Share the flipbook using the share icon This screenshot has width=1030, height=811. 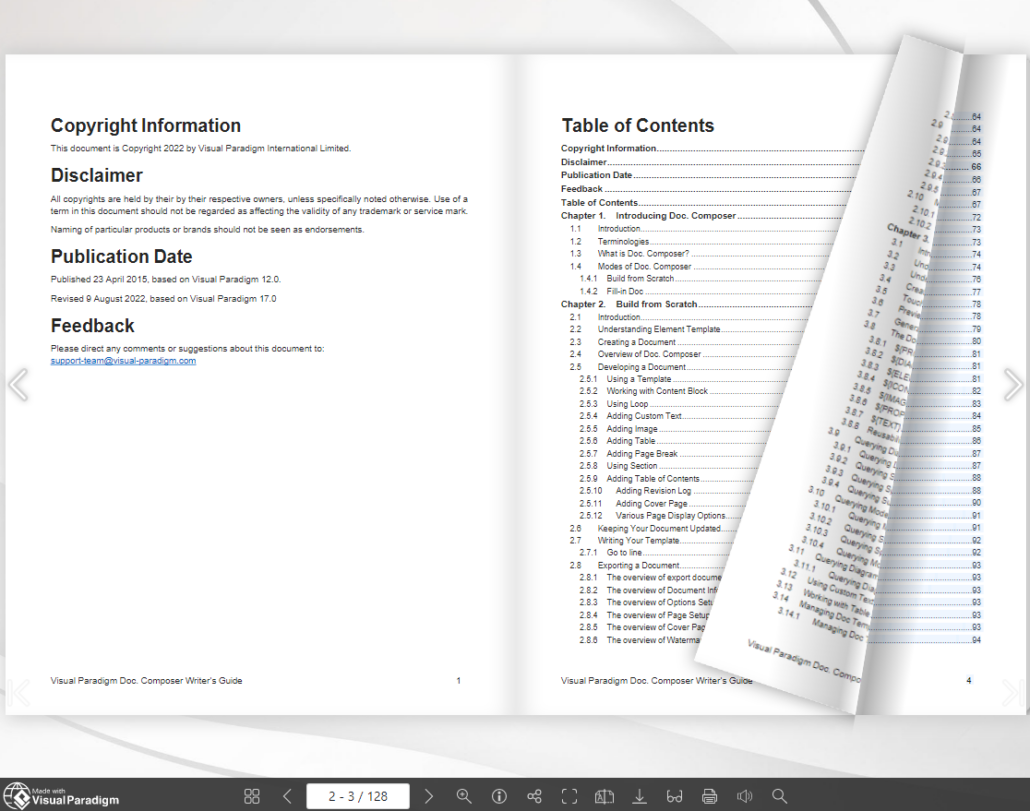click(x=534, y=796)
